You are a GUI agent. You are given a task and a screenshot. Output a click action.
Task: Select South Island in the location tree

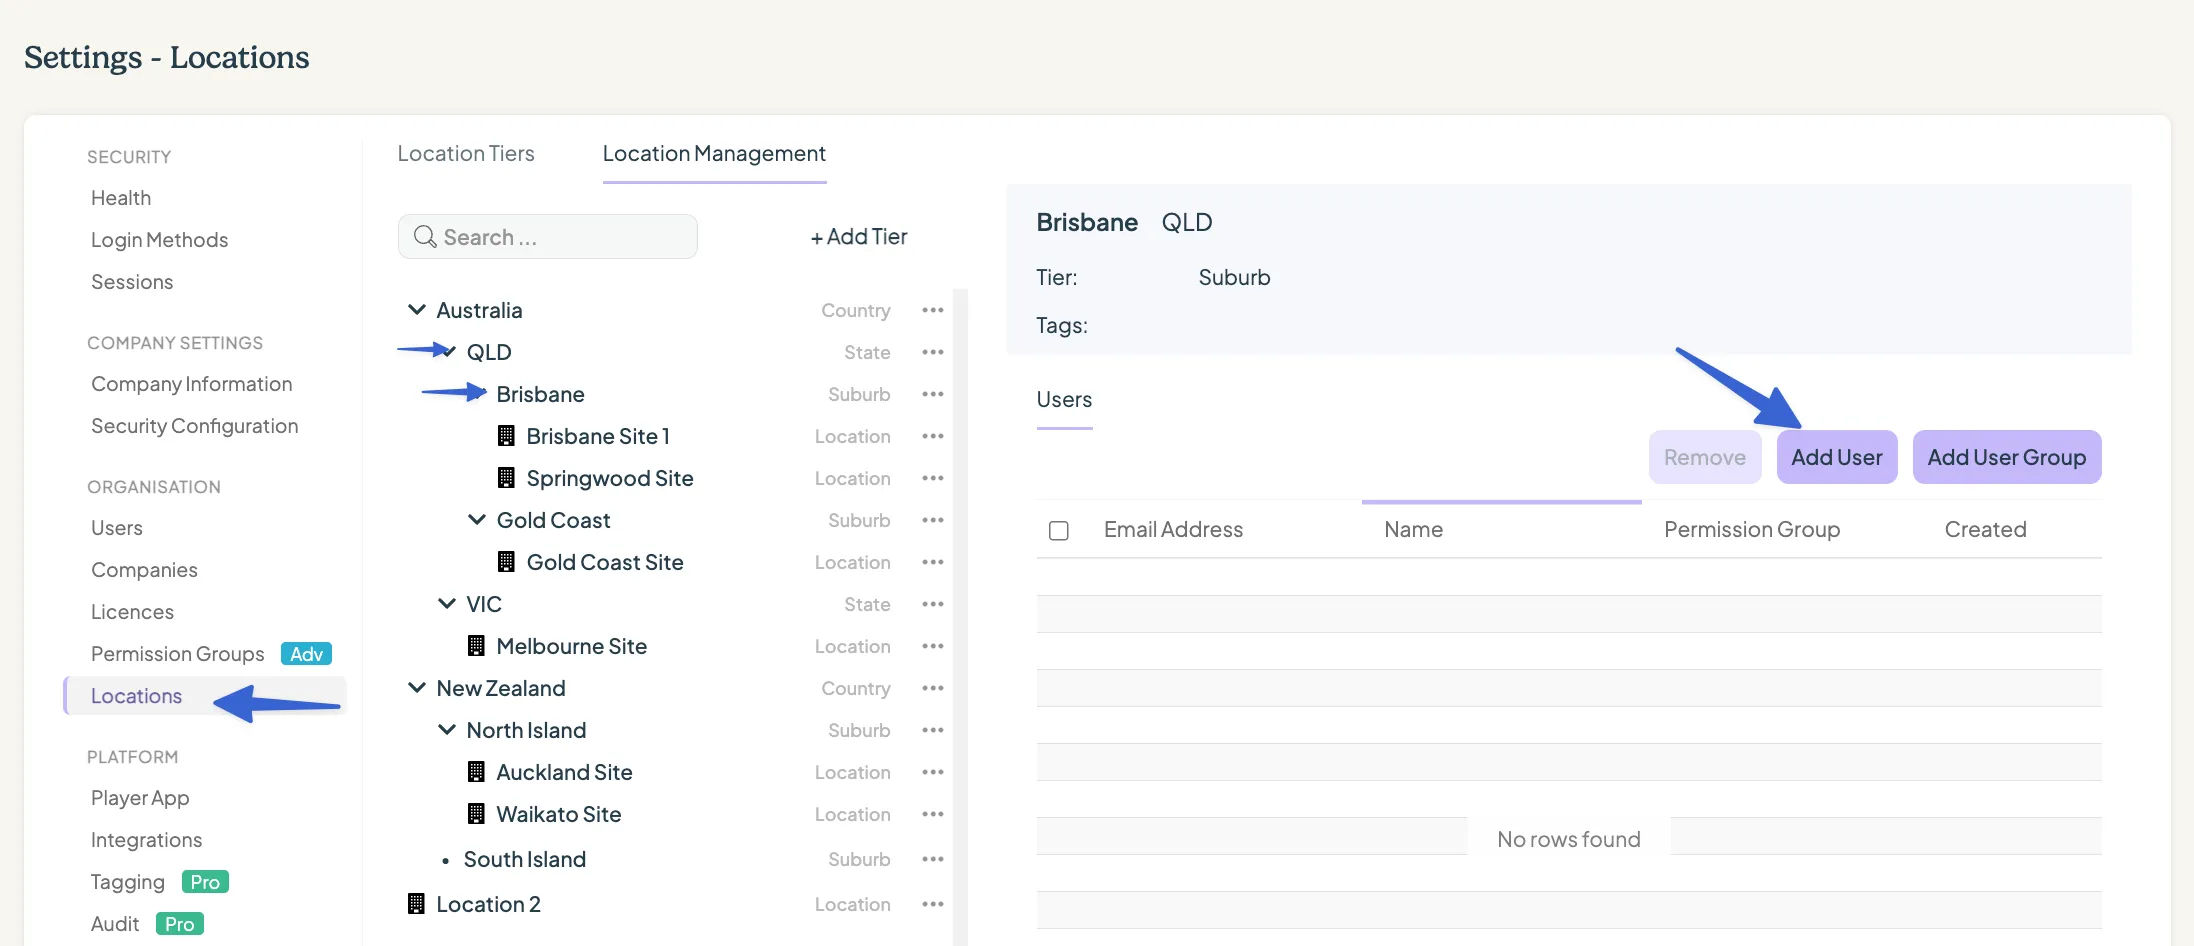(x=525, y=859)
